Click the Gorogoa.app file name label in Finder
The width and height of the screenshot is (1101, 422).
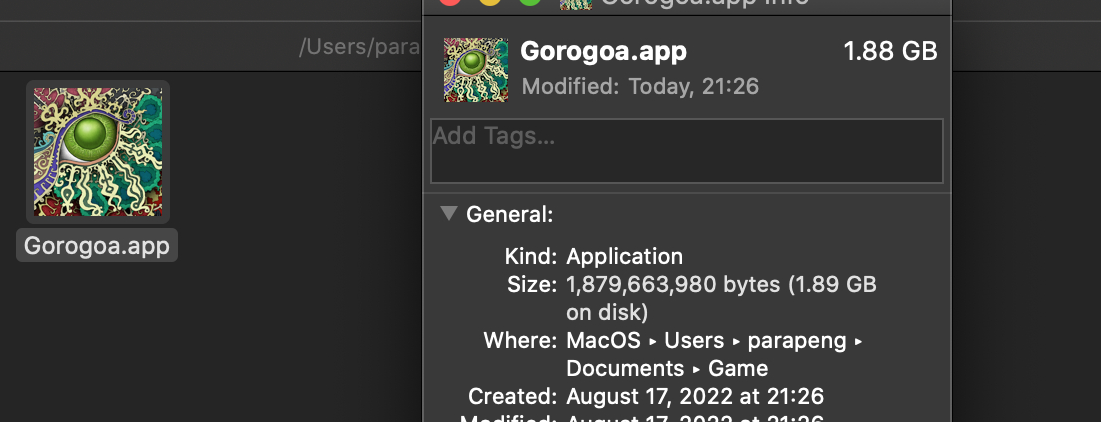point(97,246)
